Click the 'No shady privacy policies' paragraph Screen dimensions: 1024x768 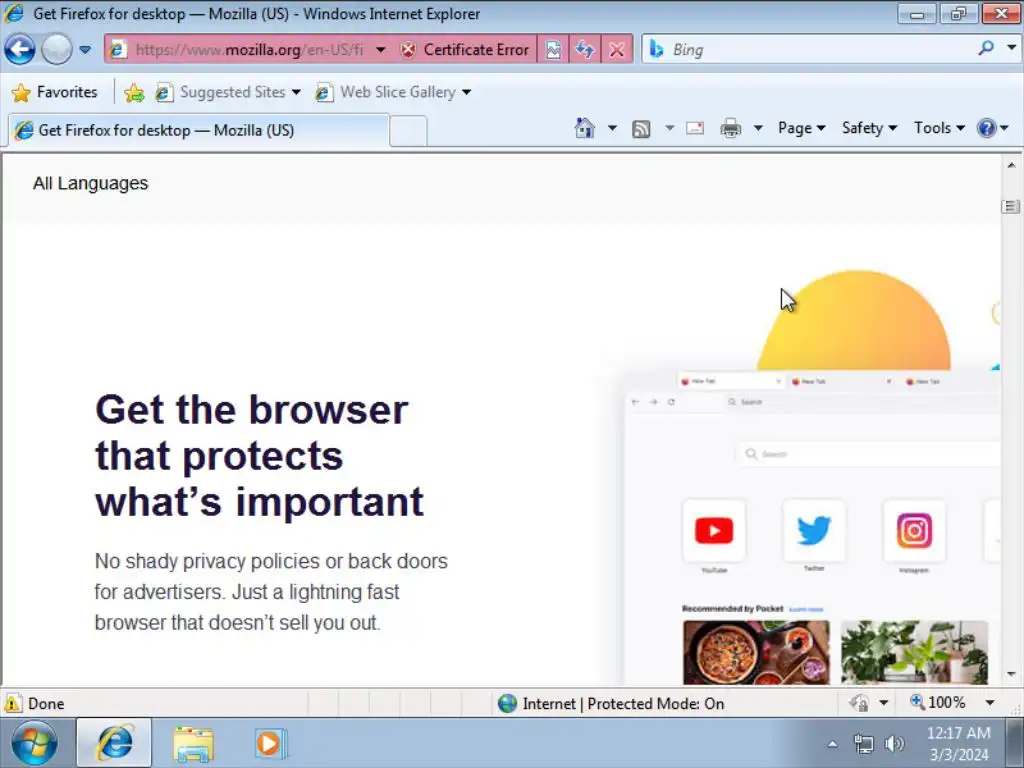pos(270,592)
